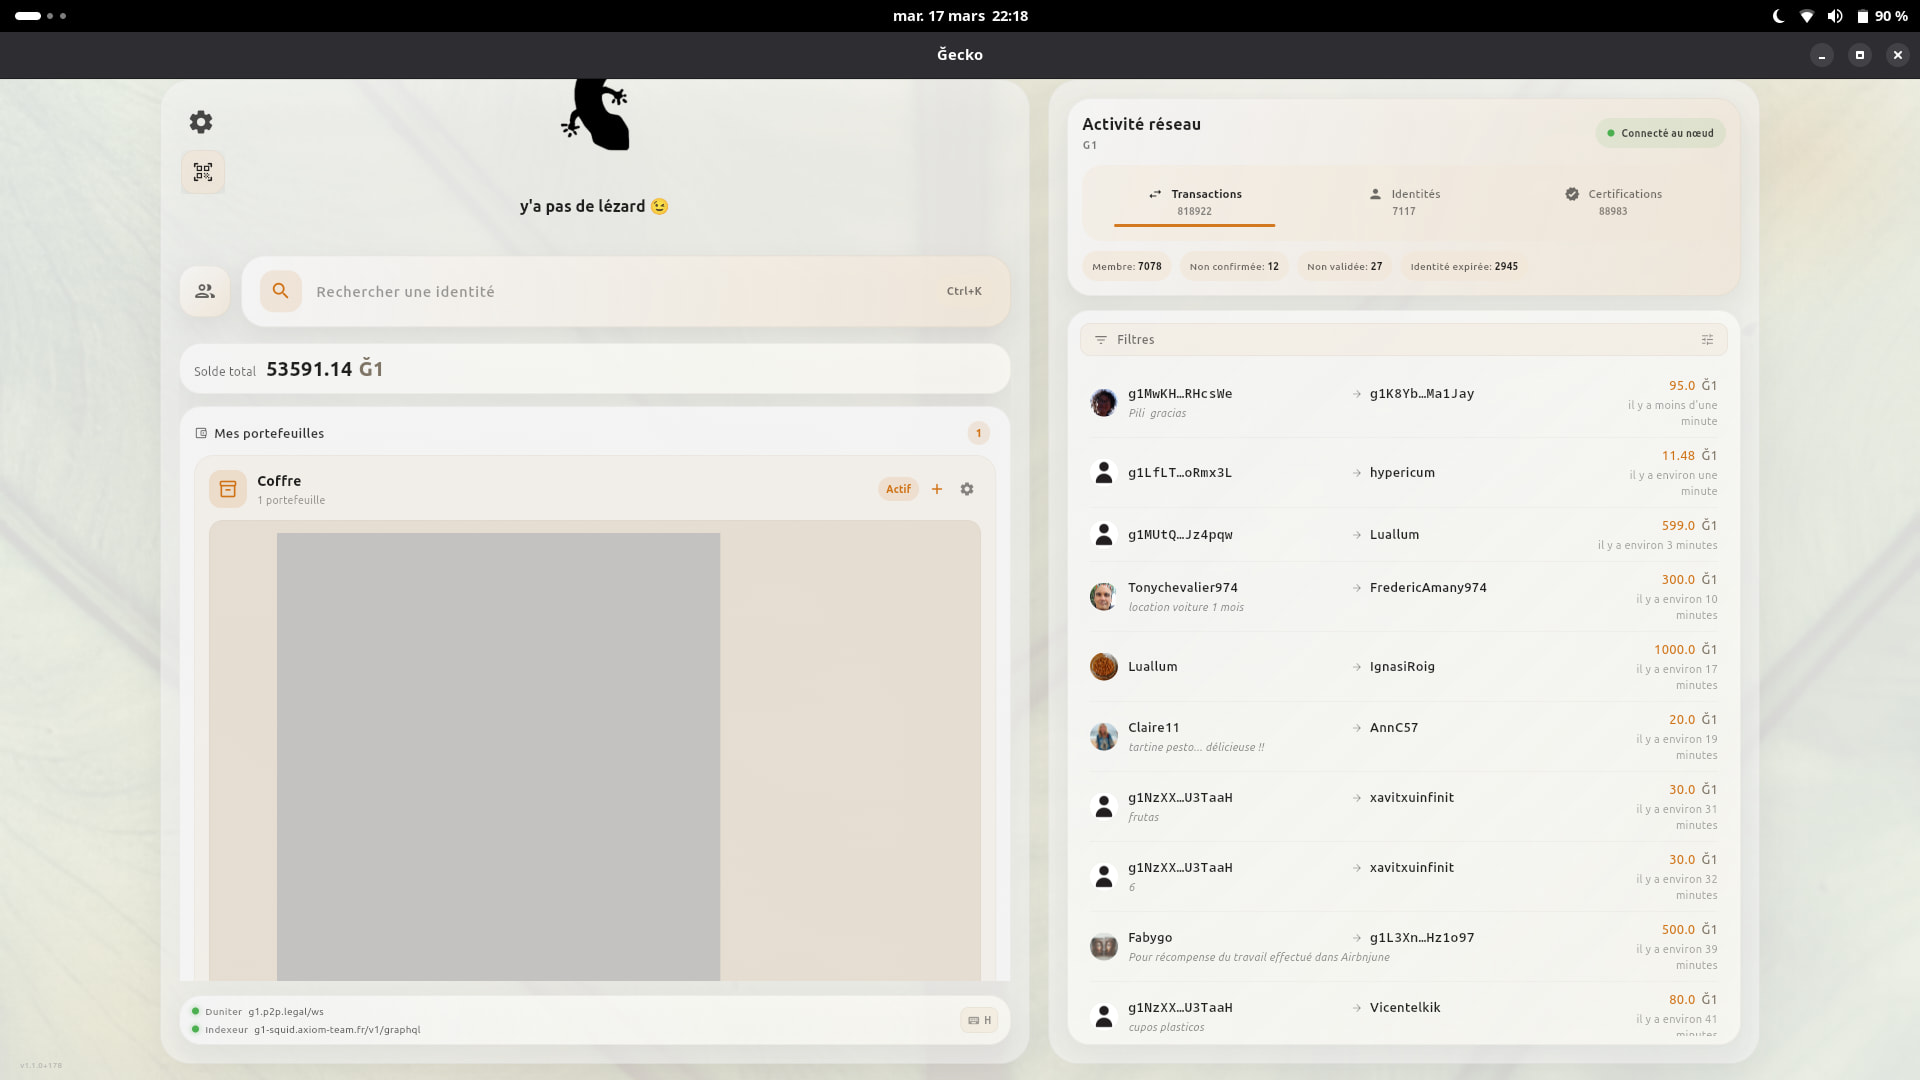Click the Identité expirée: 2945 chip
This screenshot has height=1080, width=1920.
pyautogui.click(x=1463, y=267)
